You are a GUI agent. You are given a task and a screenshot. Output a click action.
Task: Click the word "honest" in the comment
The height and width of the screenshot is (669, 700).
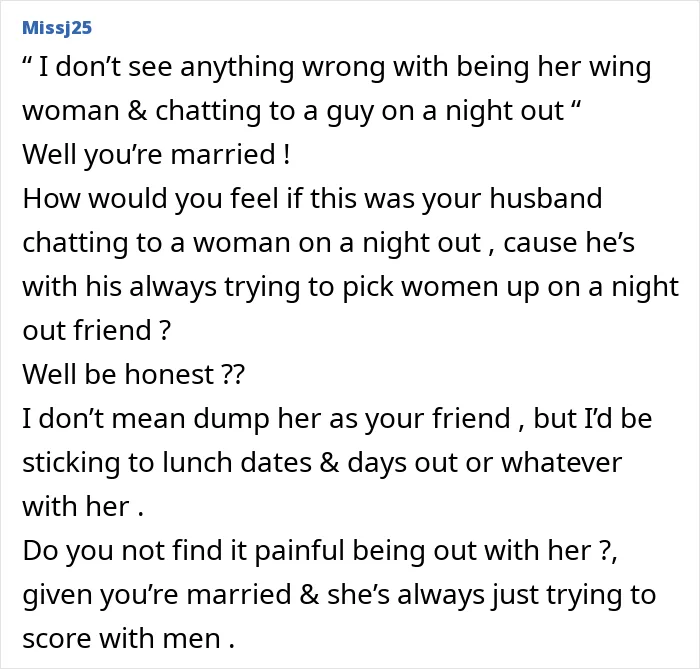(169, 374)
